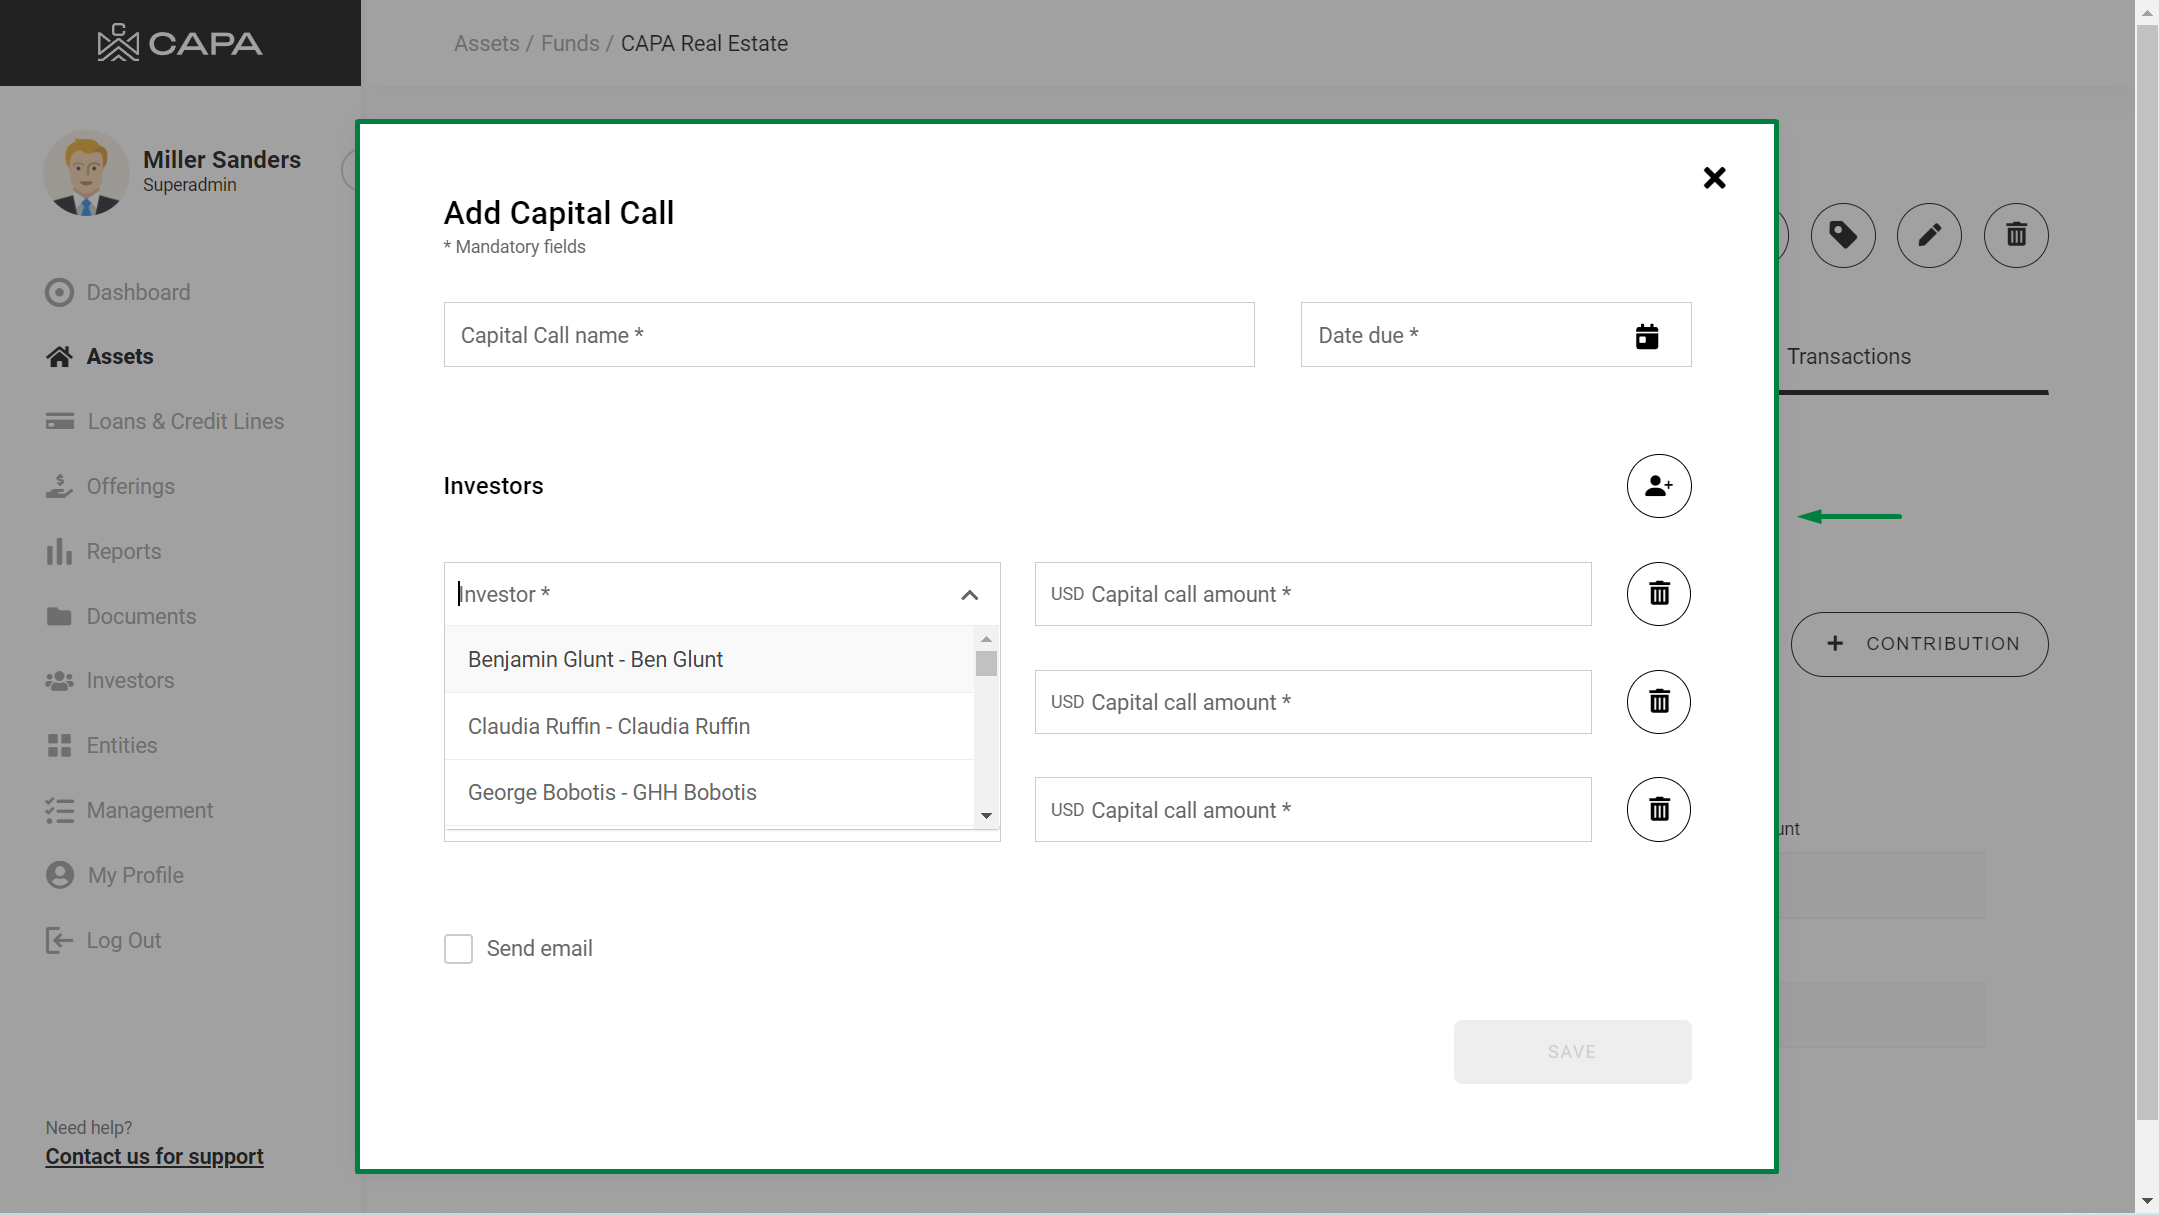Go to Investors in the sidebar
2159x1215 pixels.
[x=130, y=681]
